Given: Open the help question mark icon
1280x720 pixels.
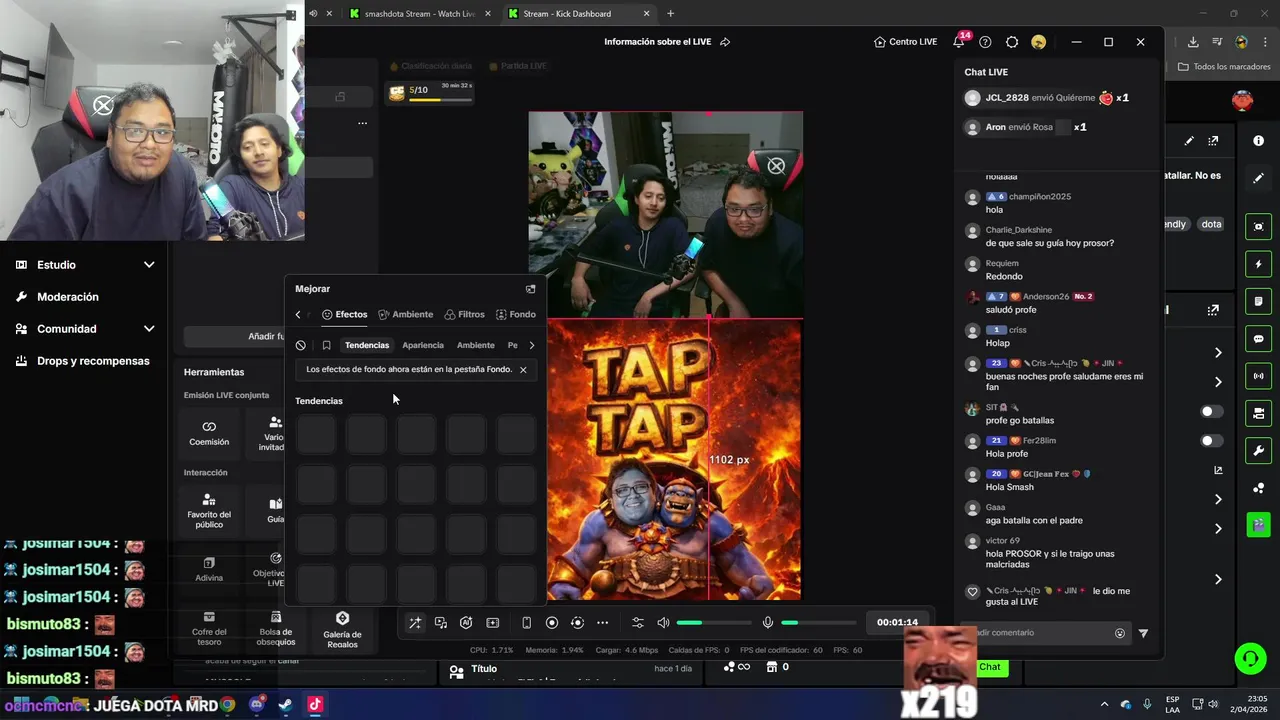Looking at the screenshot, I should tap(985, 42).
